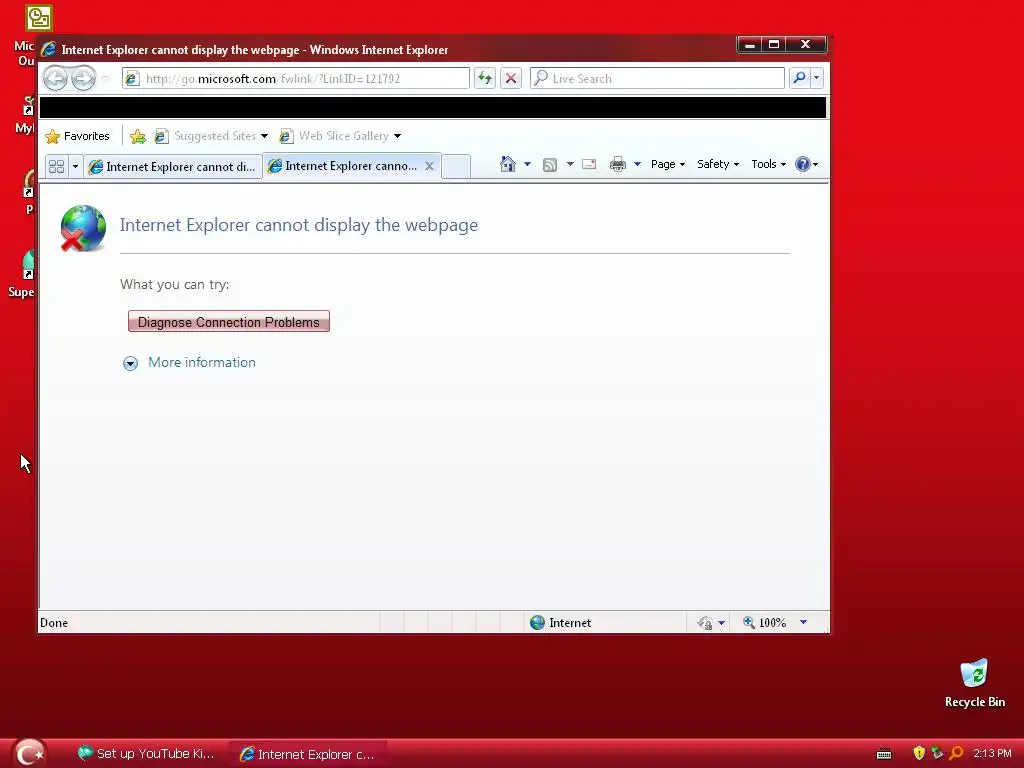Image resolution: width=1024 pixels, height=768 pixels.
Task: Click the Suggested Sites page icon
Action: [161, 136]
